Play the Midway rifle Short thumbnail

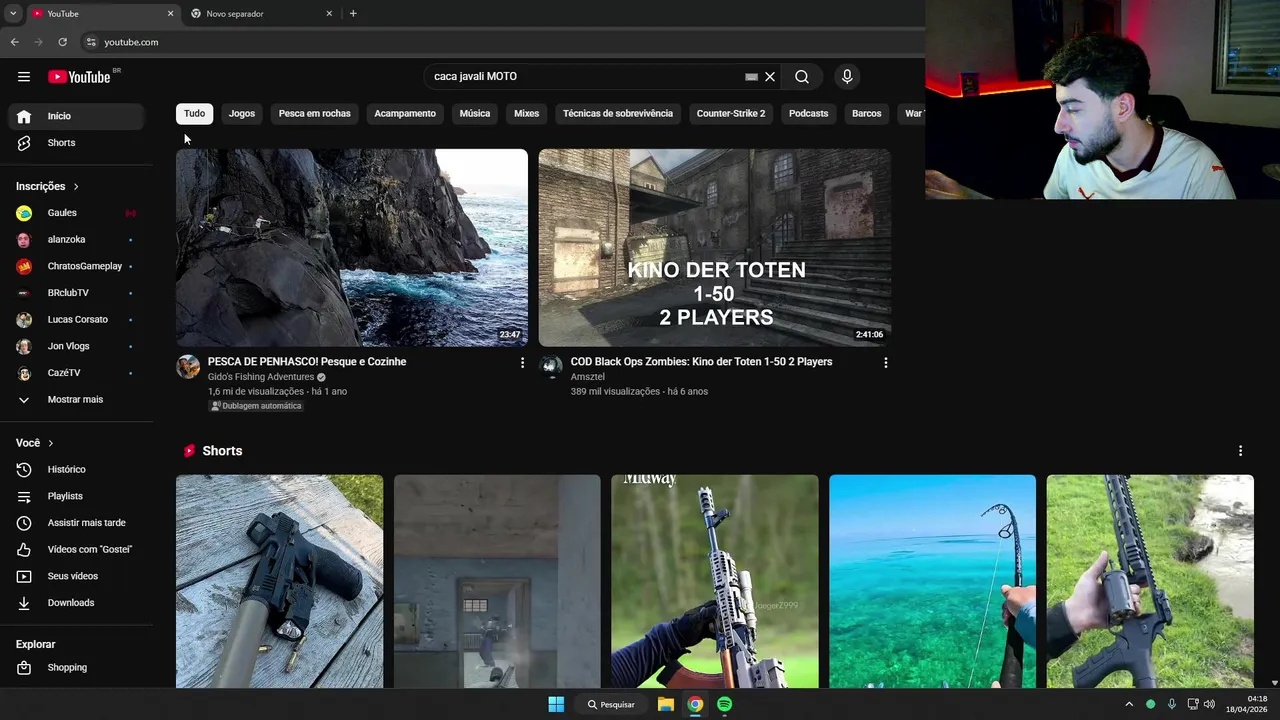pyautogui.click(x=715, y=582)
